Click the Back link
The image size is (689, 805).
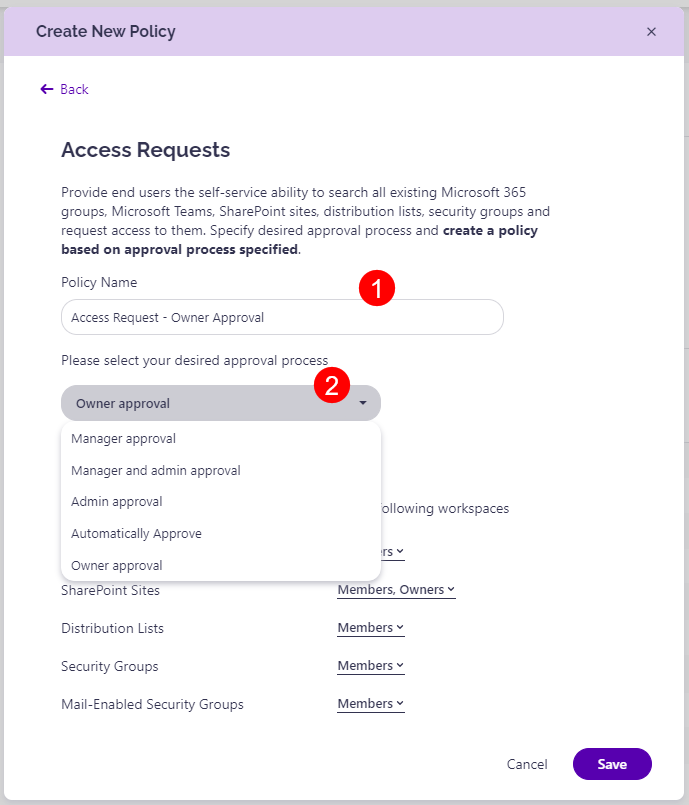tap(73, 89)
